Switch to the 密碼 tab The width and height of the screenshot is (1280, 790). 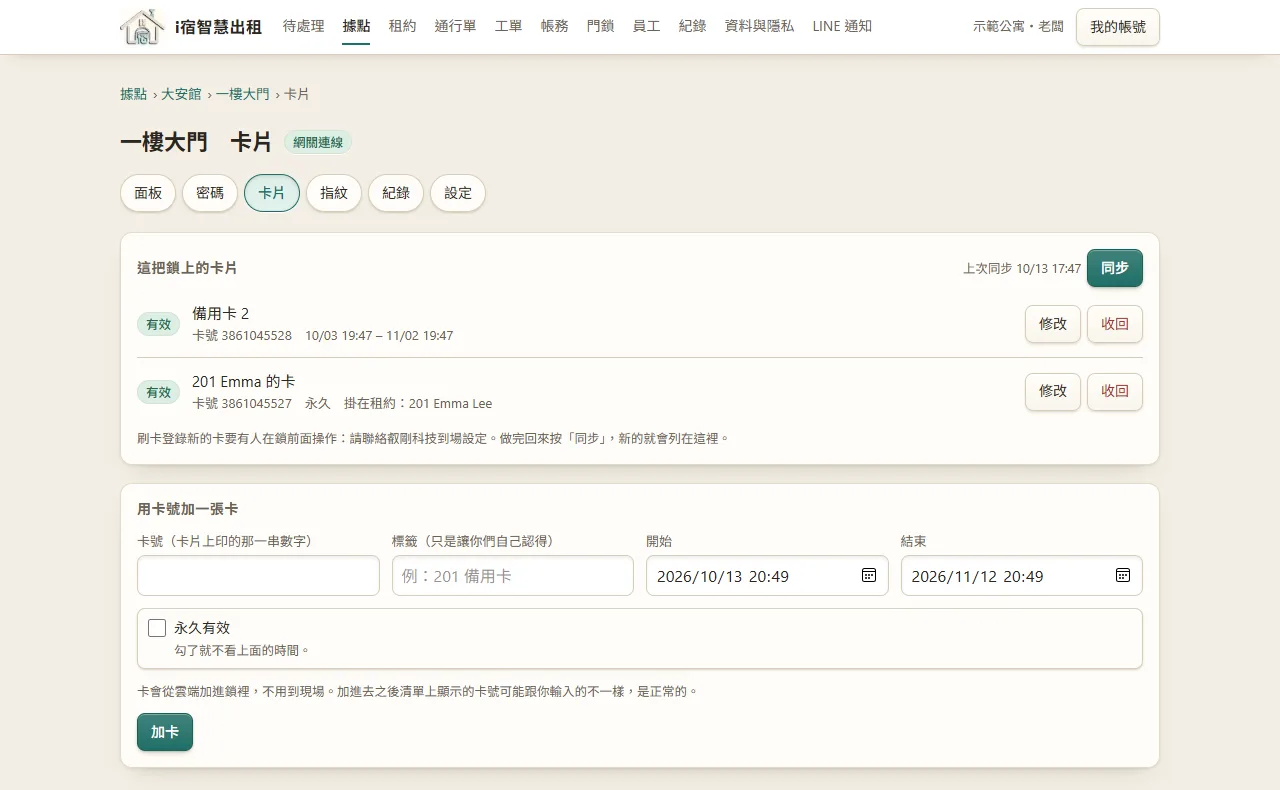click(210, 193)
